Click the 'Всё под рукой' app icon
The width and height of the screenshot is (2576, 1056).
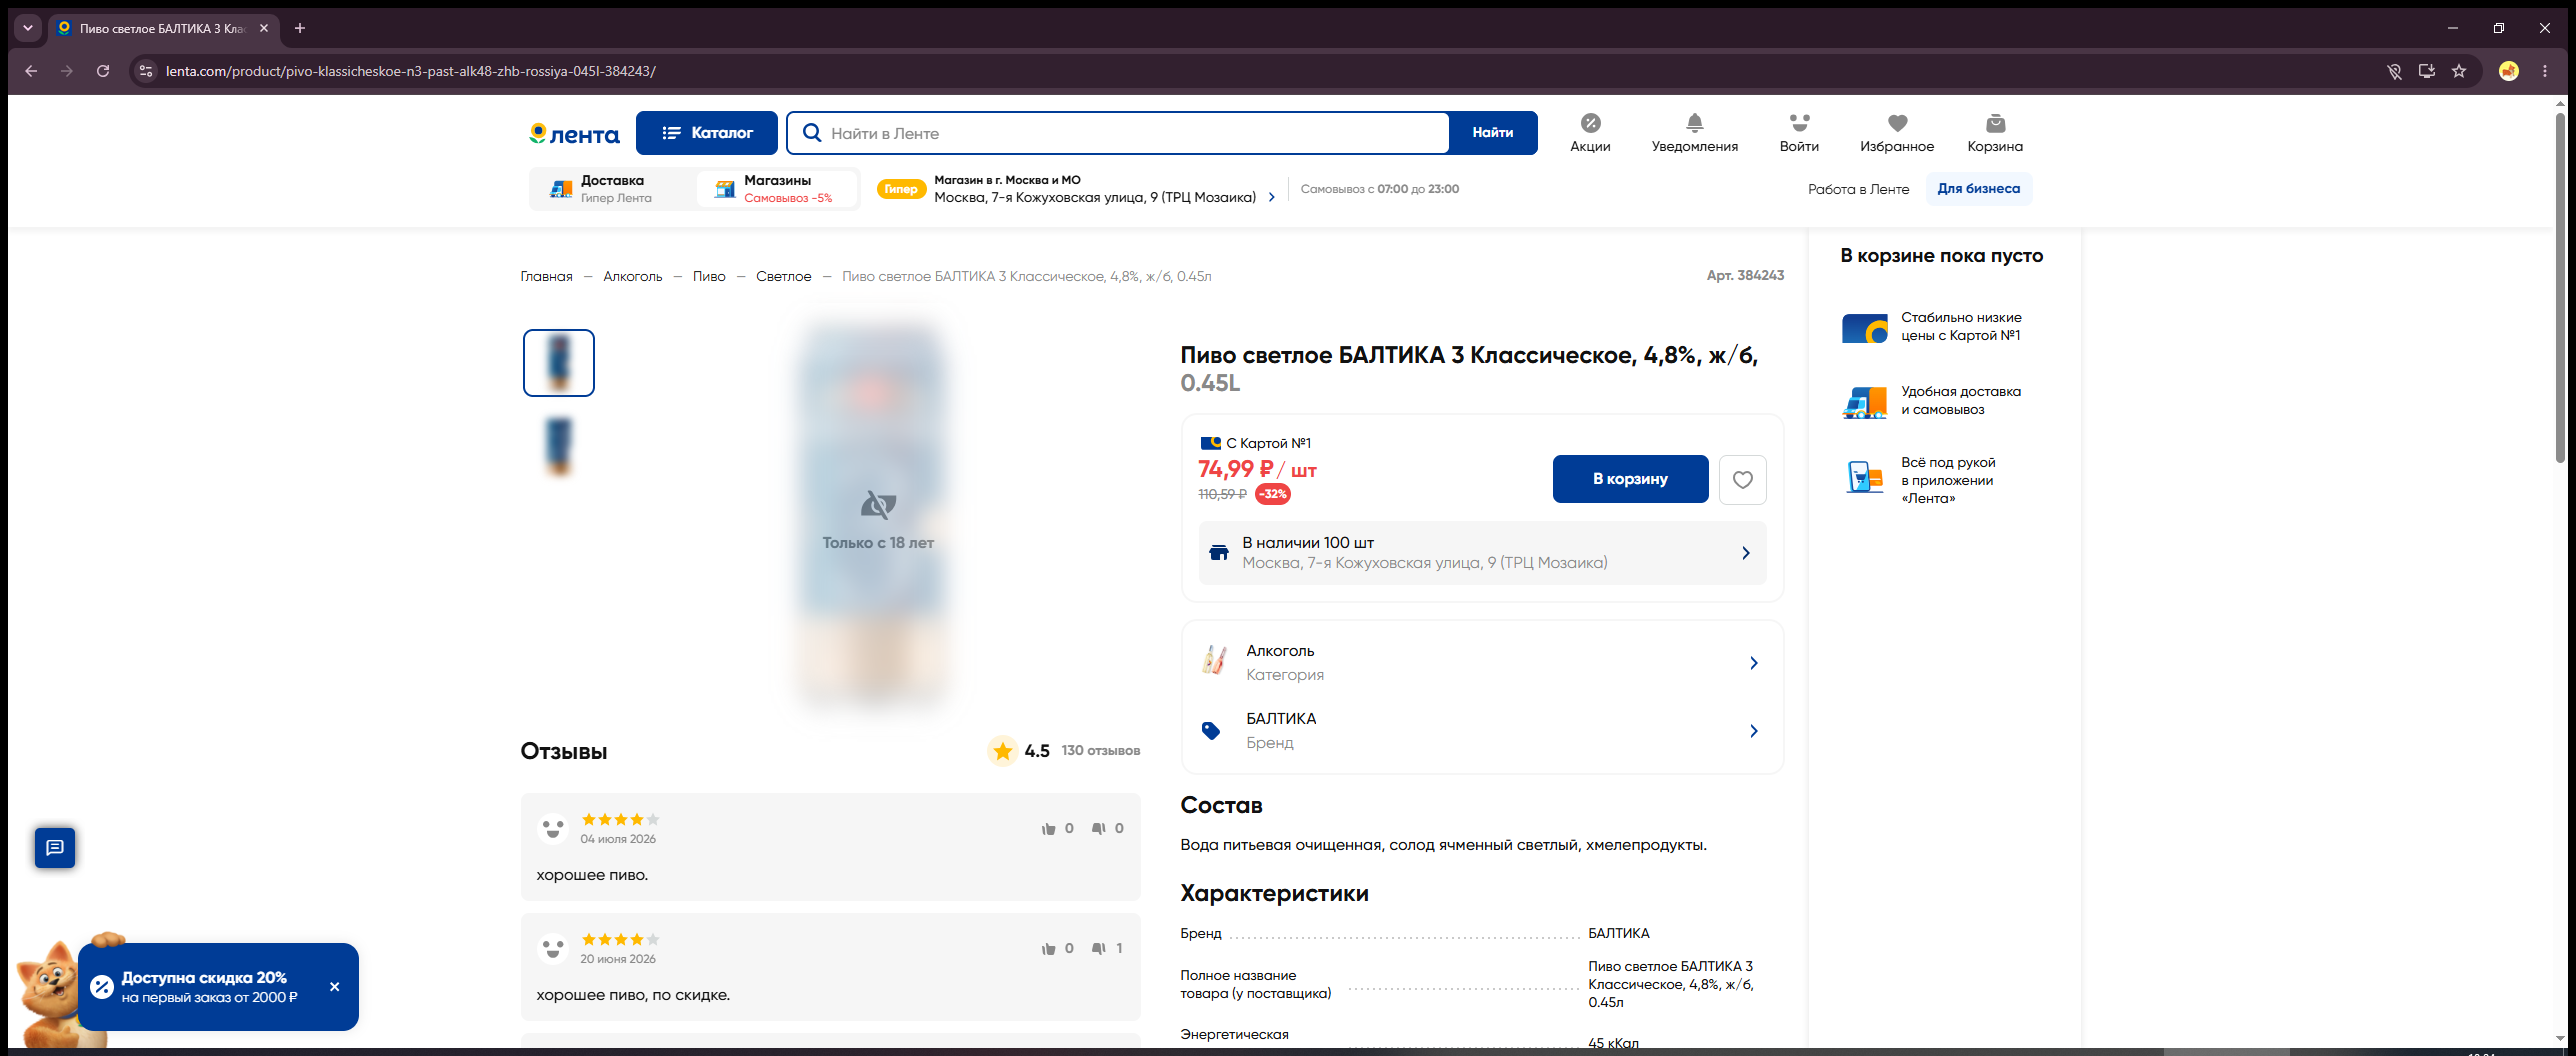point(1865,477)
